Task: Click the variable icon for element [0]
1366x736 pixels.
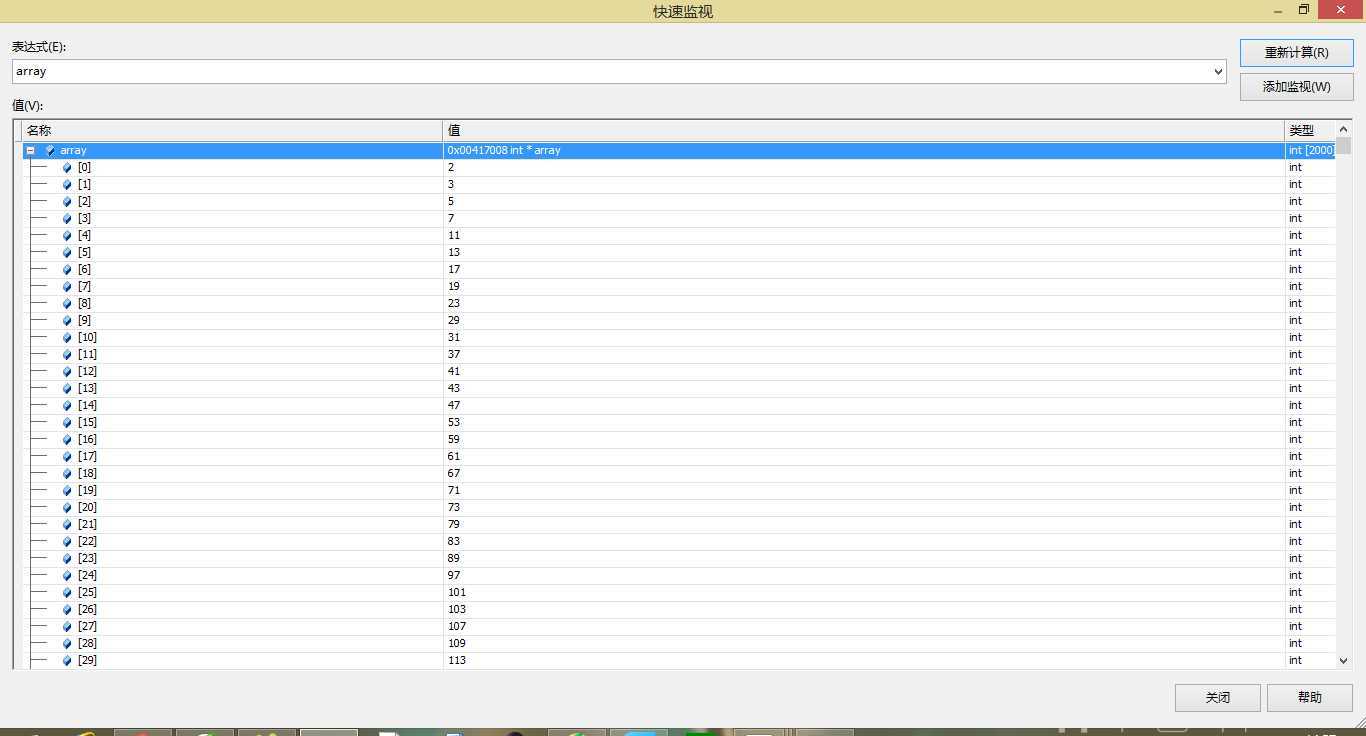Action: (x=68, y=167)
